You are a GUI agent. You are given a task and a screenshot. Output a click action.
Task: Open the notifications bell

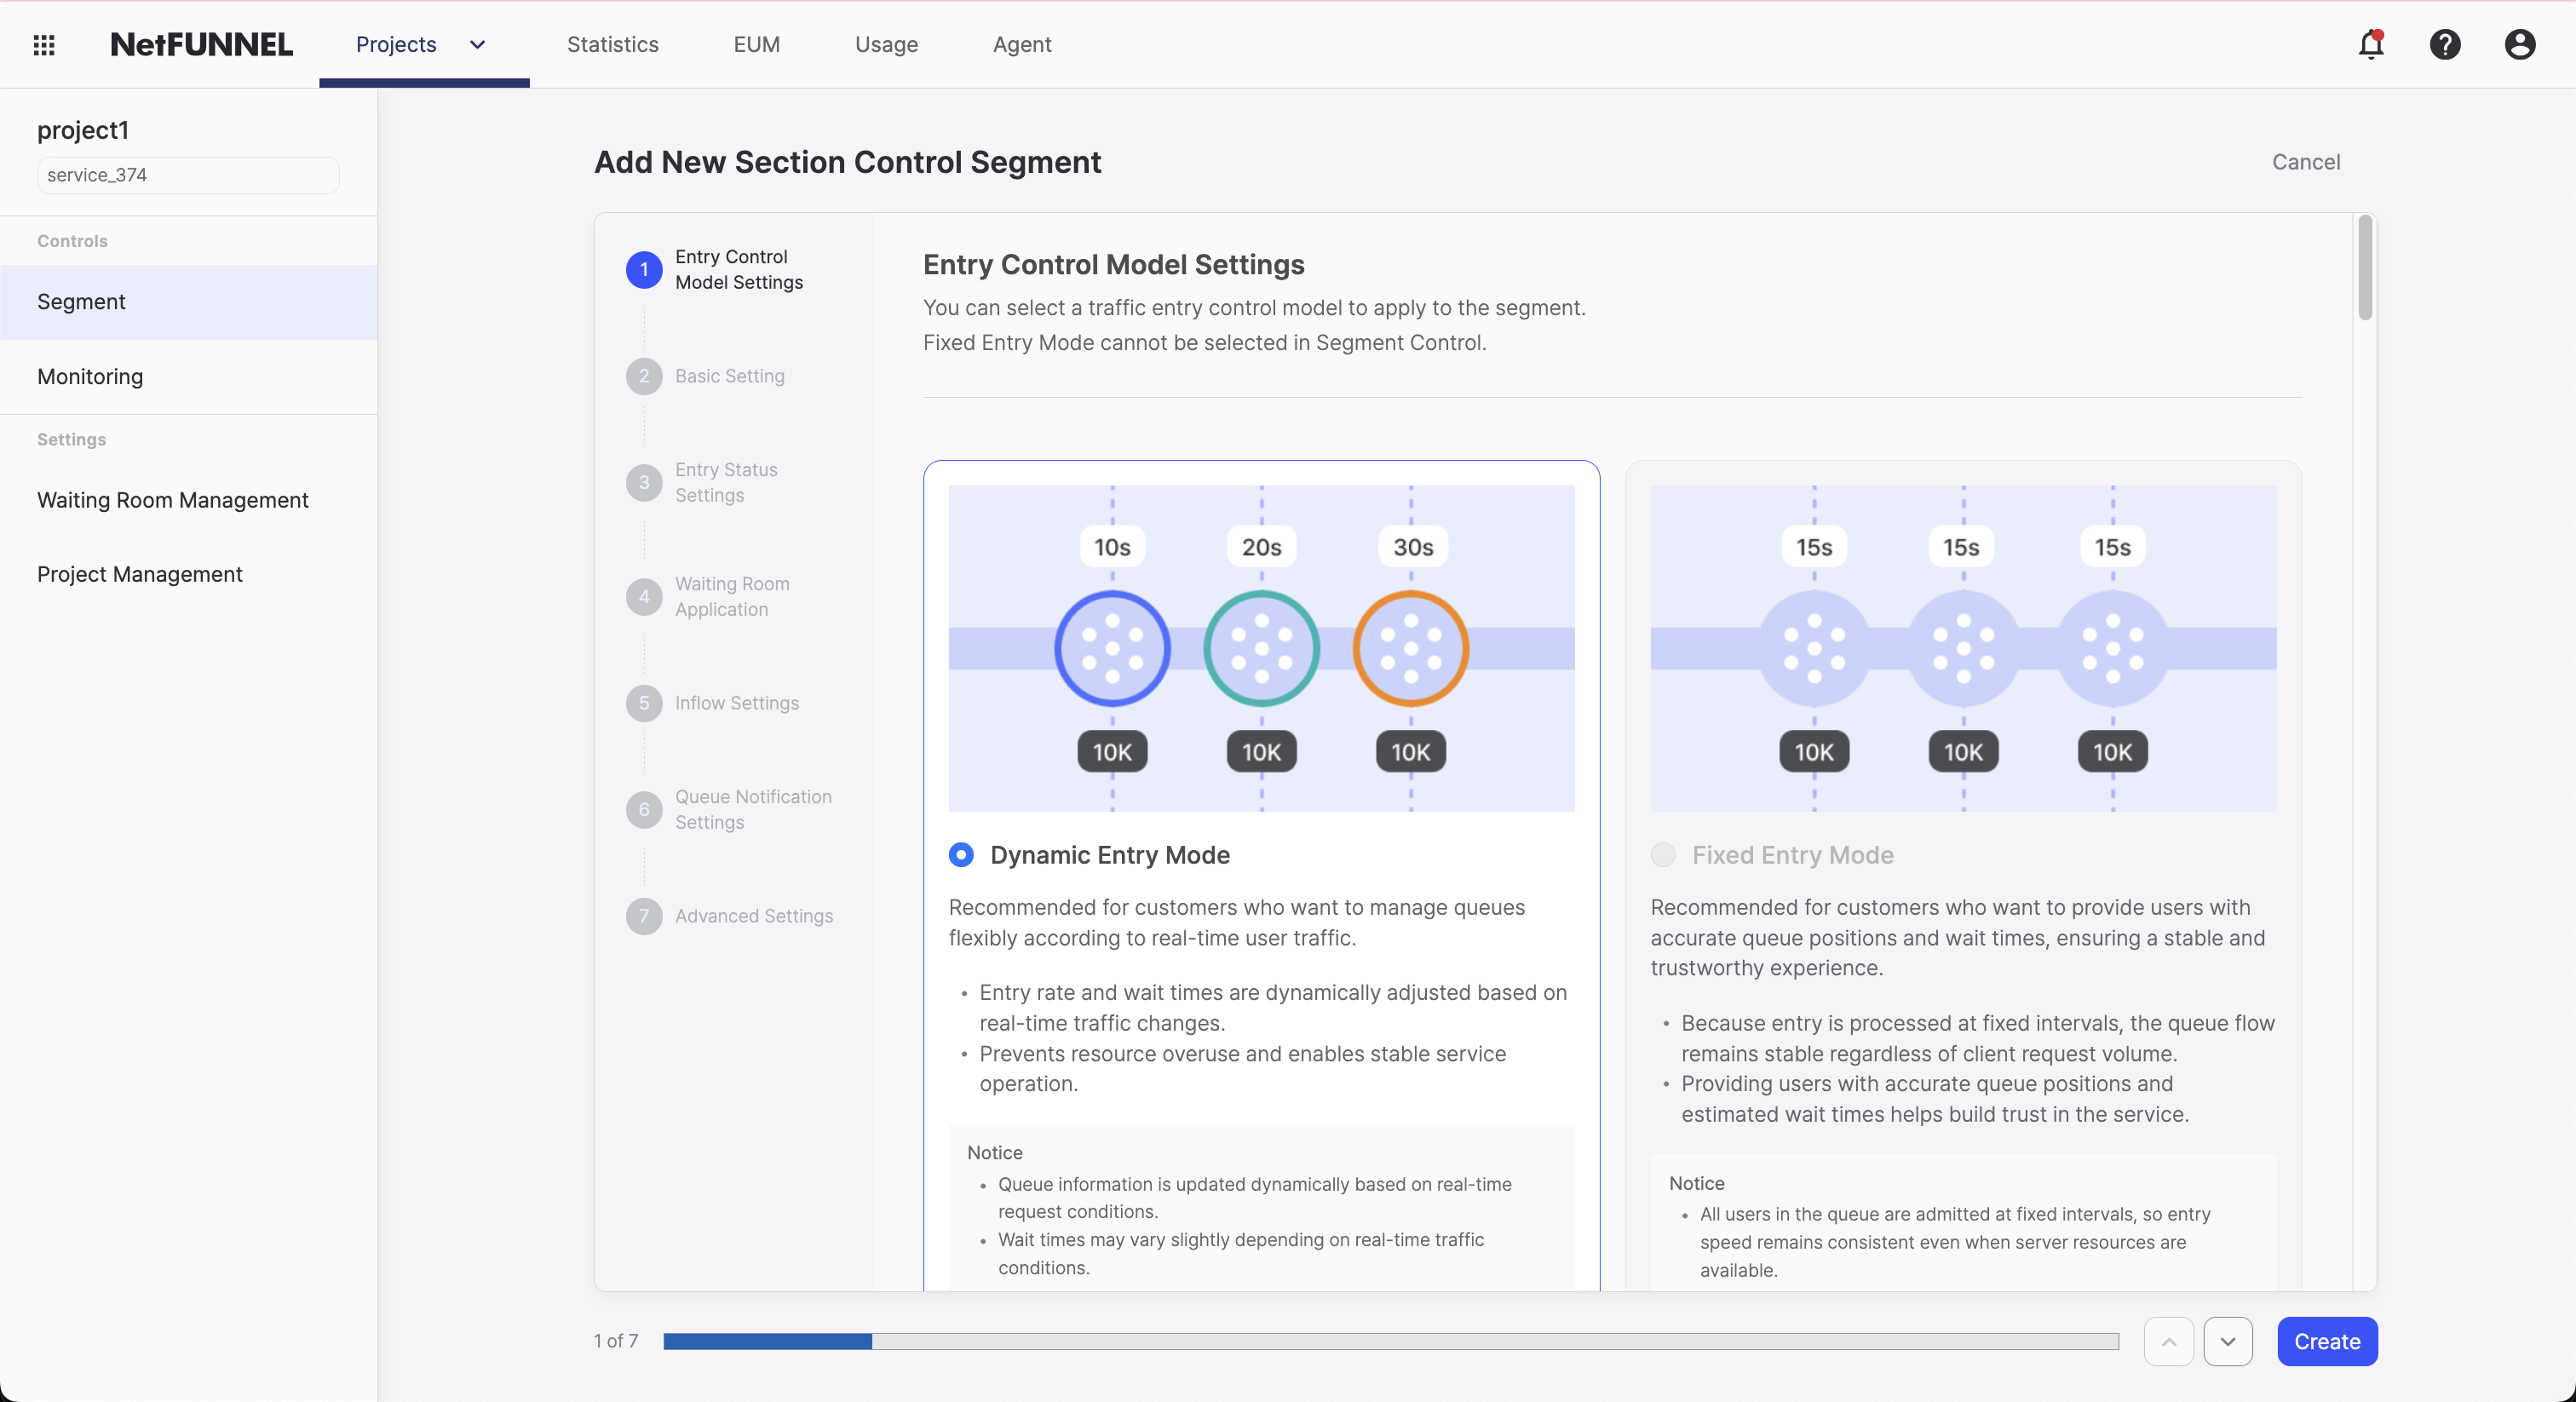(2371, 44)
